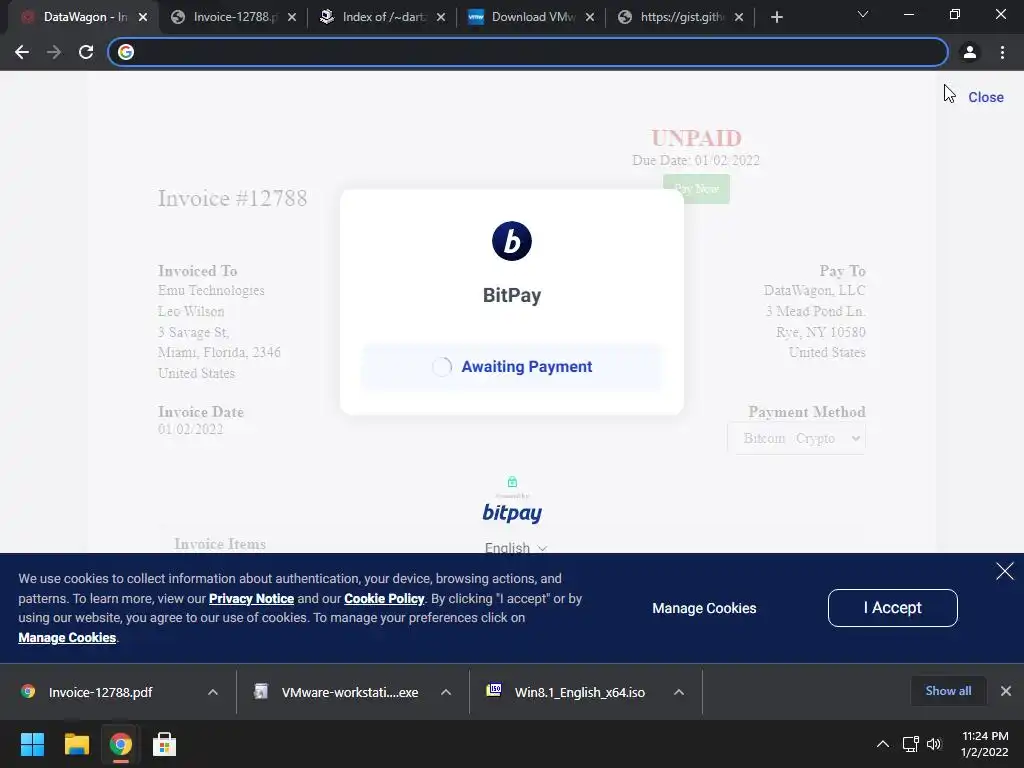Switch to the Index of /~dart tab

(x=383, y=17)
